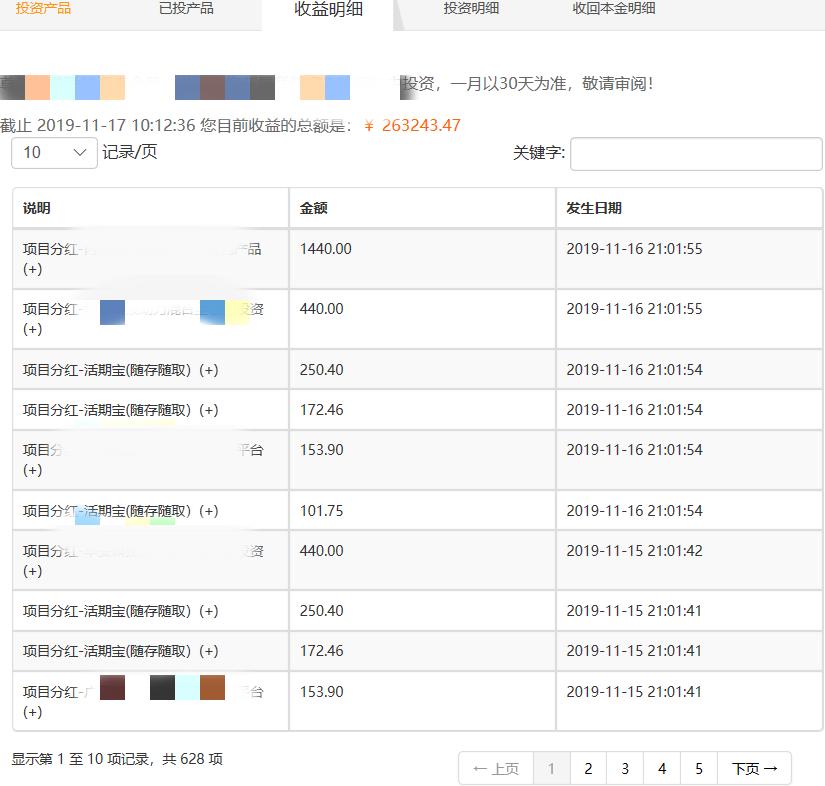Click the 上页 previous page button

[494, 768]
